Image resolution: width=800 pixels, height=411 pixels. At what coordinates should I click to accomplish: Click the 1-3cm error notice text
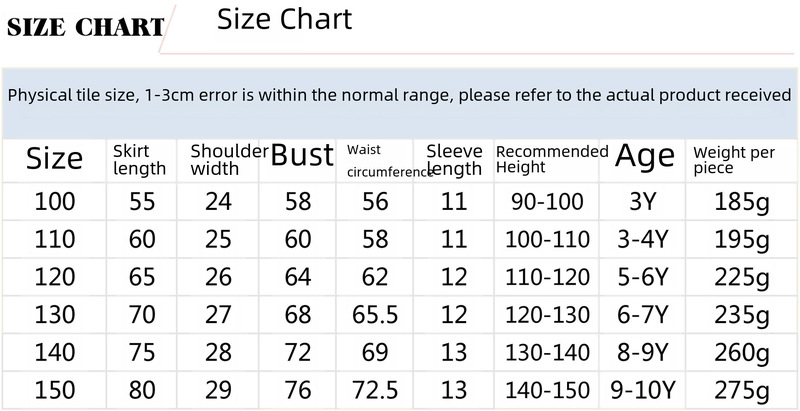[400, 96]
